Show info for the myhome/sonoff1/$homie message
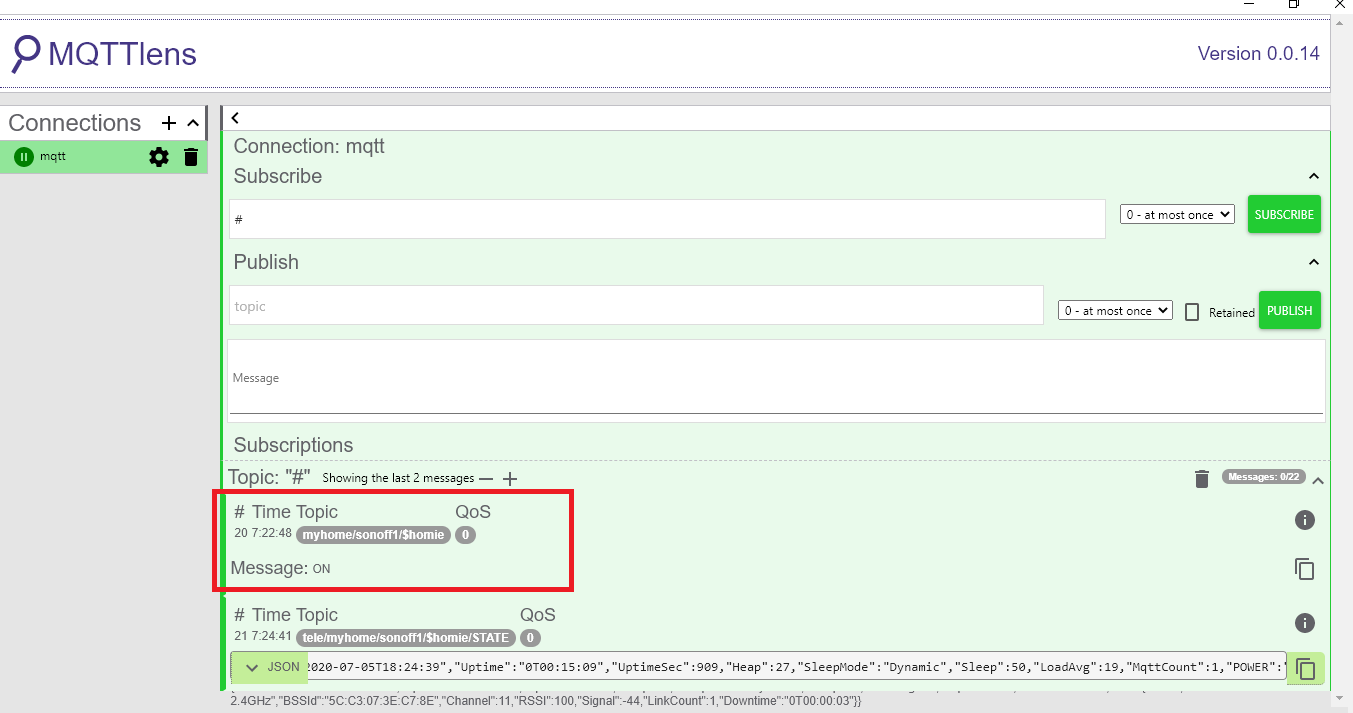1353x713 pixels. click(1304, 520)
